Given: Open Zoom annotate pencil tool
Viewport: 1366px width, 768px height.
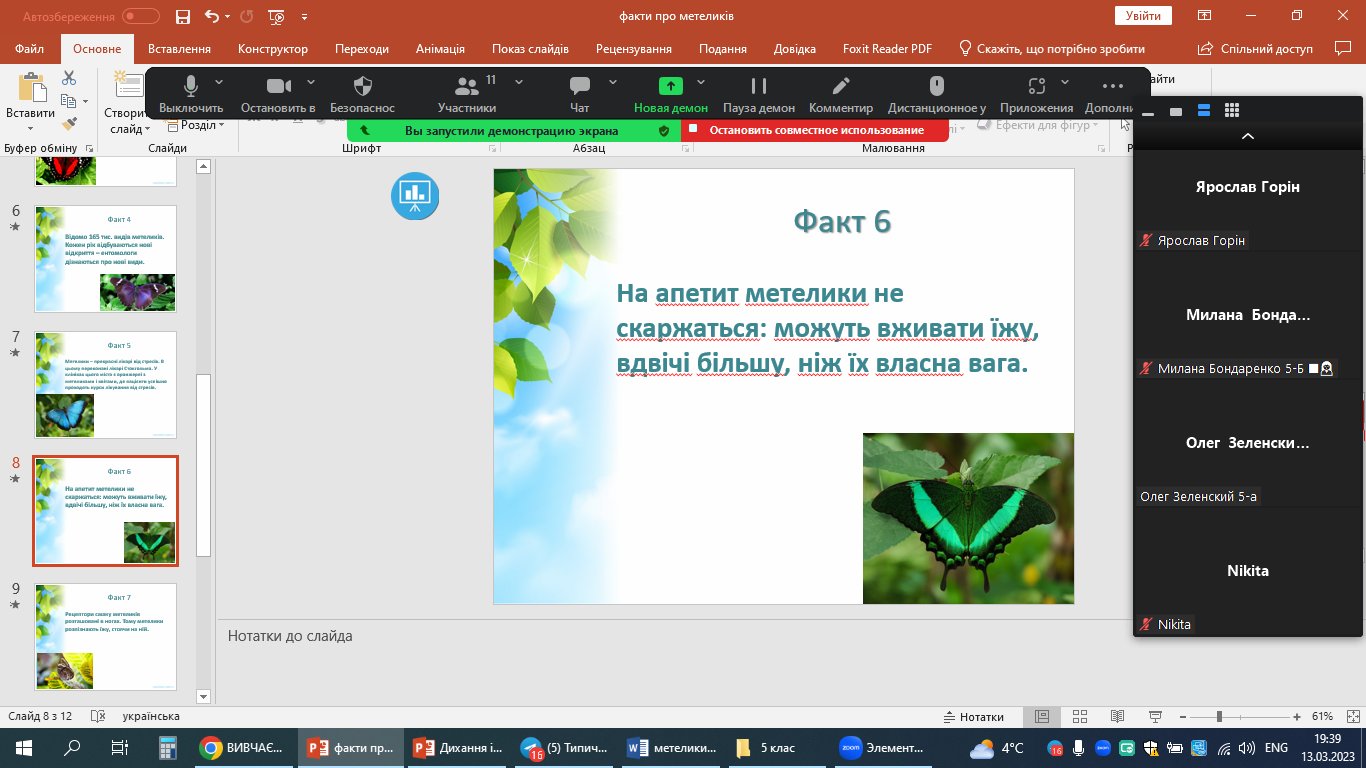Looking at the screenshot, I should point(841,95).
